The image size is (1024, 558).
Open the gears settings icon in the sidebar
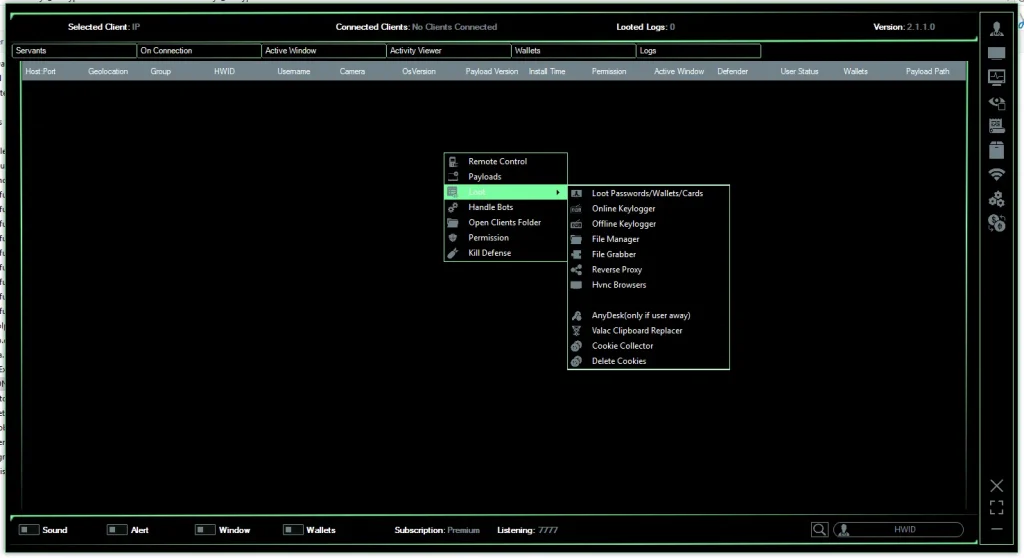pyautogui.click(x=996, y=199)
